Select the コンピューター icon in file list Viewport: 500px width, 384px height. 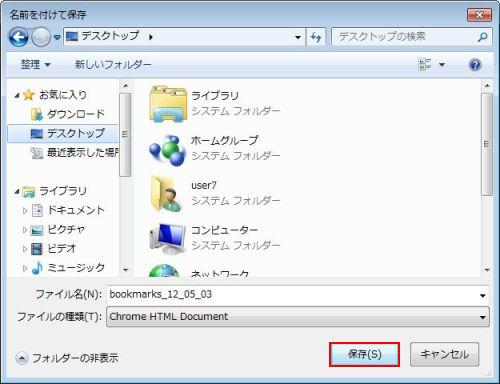[167, 239]
